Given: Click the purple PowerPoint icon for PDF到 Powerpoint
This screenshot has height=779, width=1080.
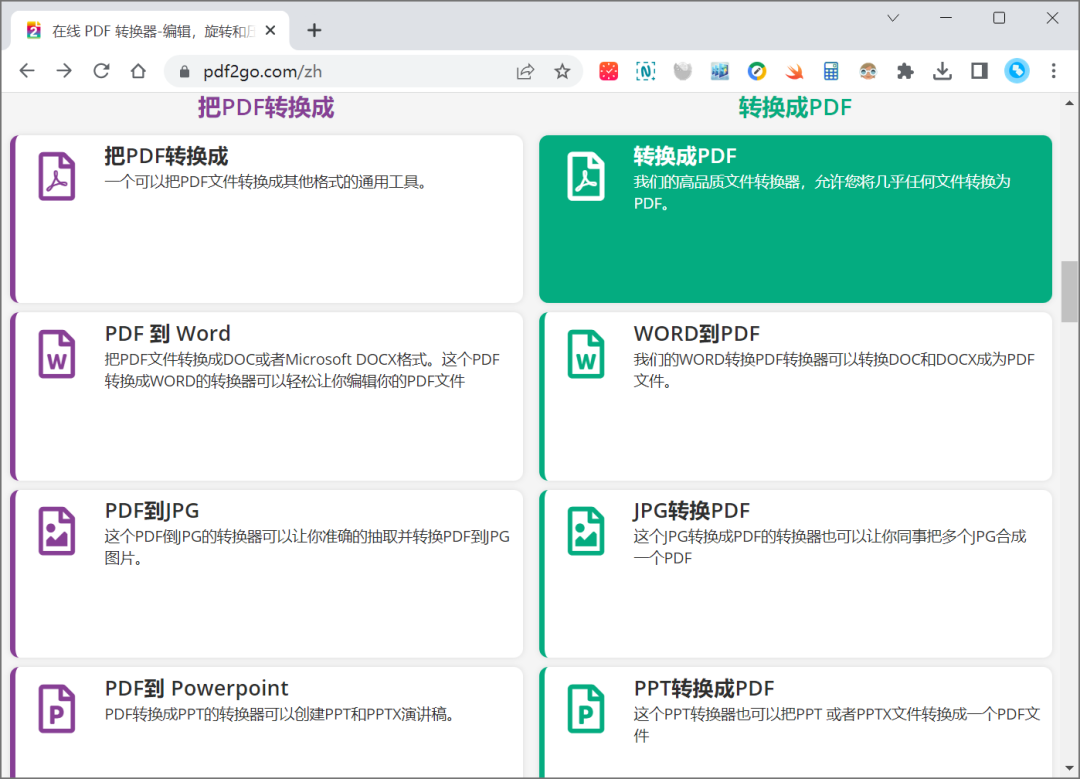Looking at the screenshot, I should (56, 709).
